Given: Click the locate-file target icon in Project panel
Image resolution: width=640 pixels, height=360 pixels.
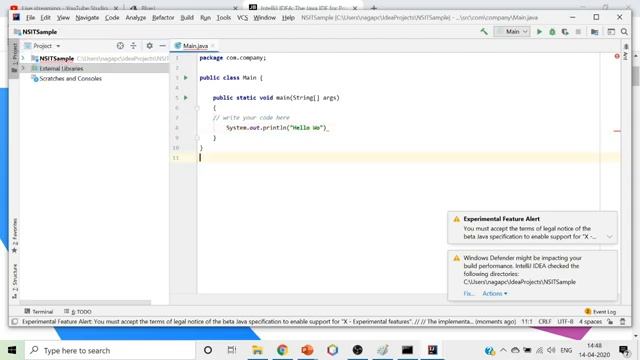Looking at the screenshot, I should [120, 46].
